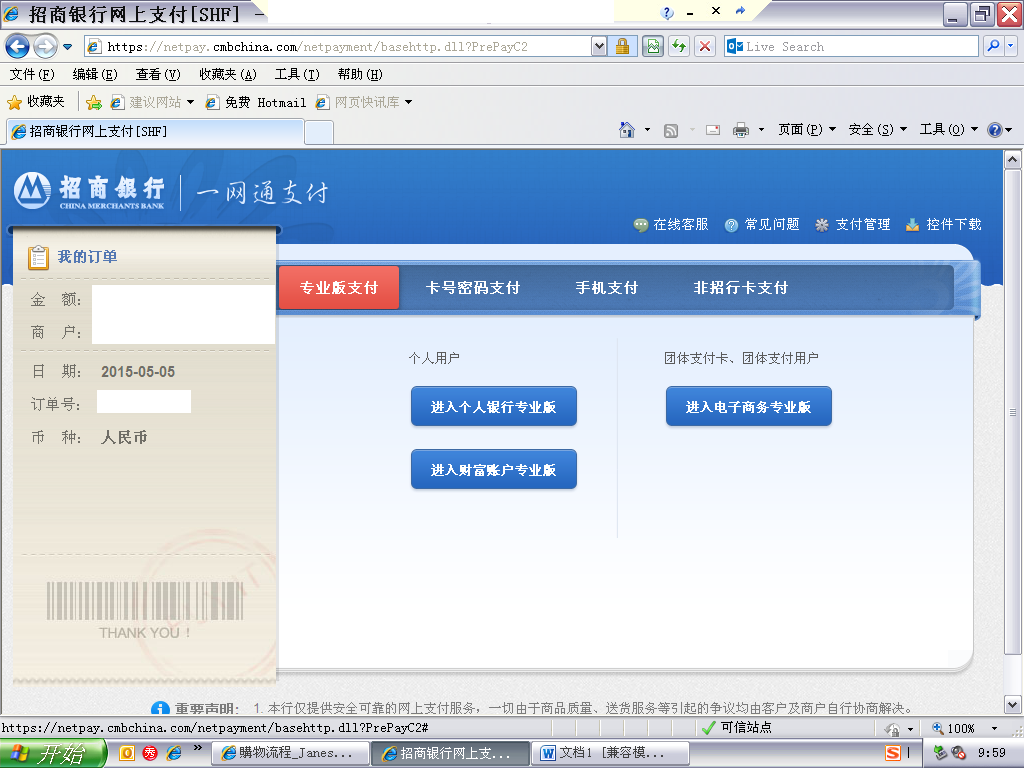
Task: Click the read mail icon in command bar
Action: (713, 130)
